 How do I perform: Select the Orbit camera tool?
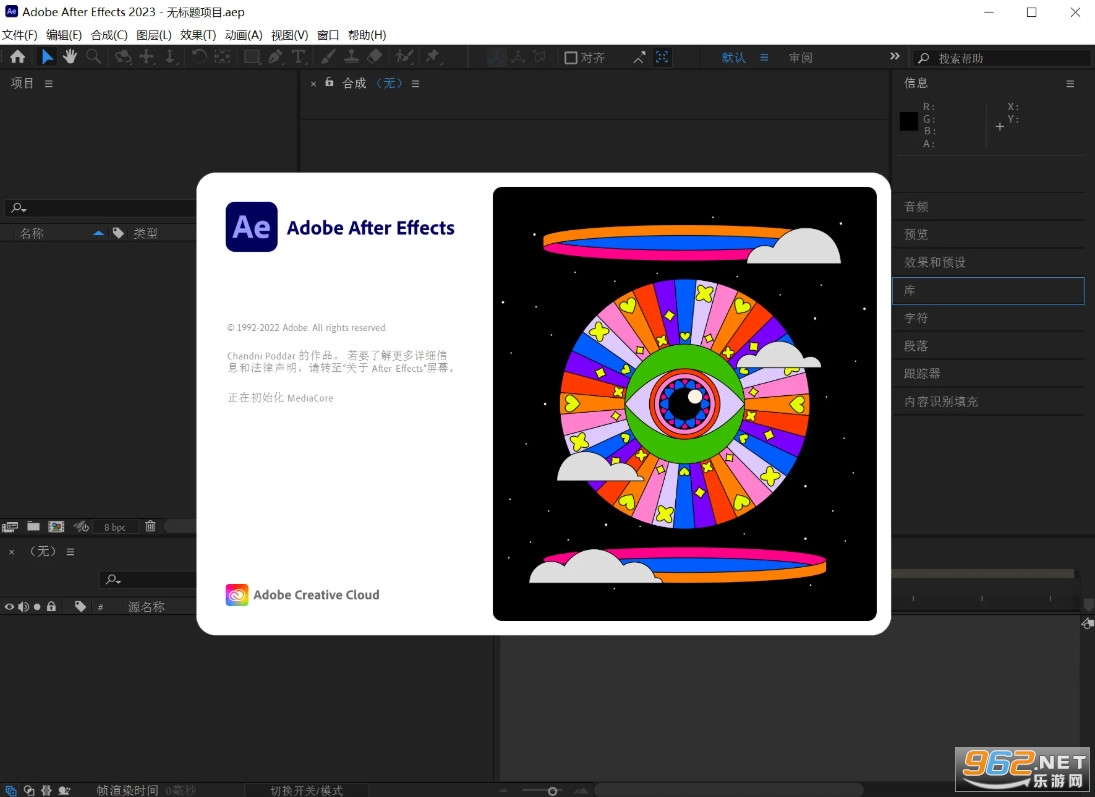123,57
